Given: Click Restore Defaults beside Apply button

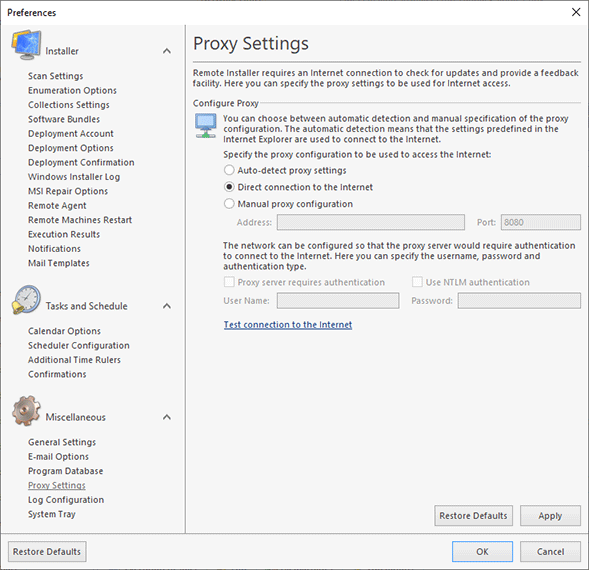Looking at the screenshot, I should coord(473,516).
